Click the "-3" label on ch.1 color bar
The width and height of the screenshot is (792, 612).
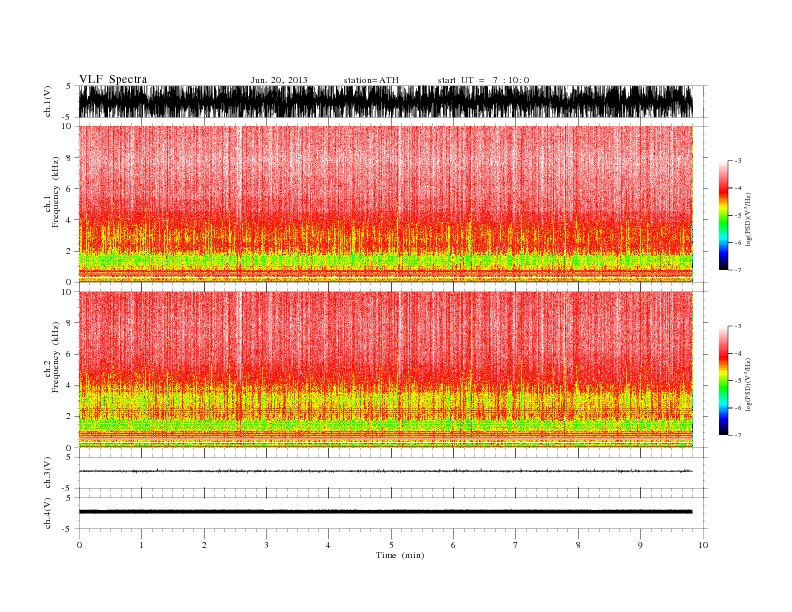point(737,161)
